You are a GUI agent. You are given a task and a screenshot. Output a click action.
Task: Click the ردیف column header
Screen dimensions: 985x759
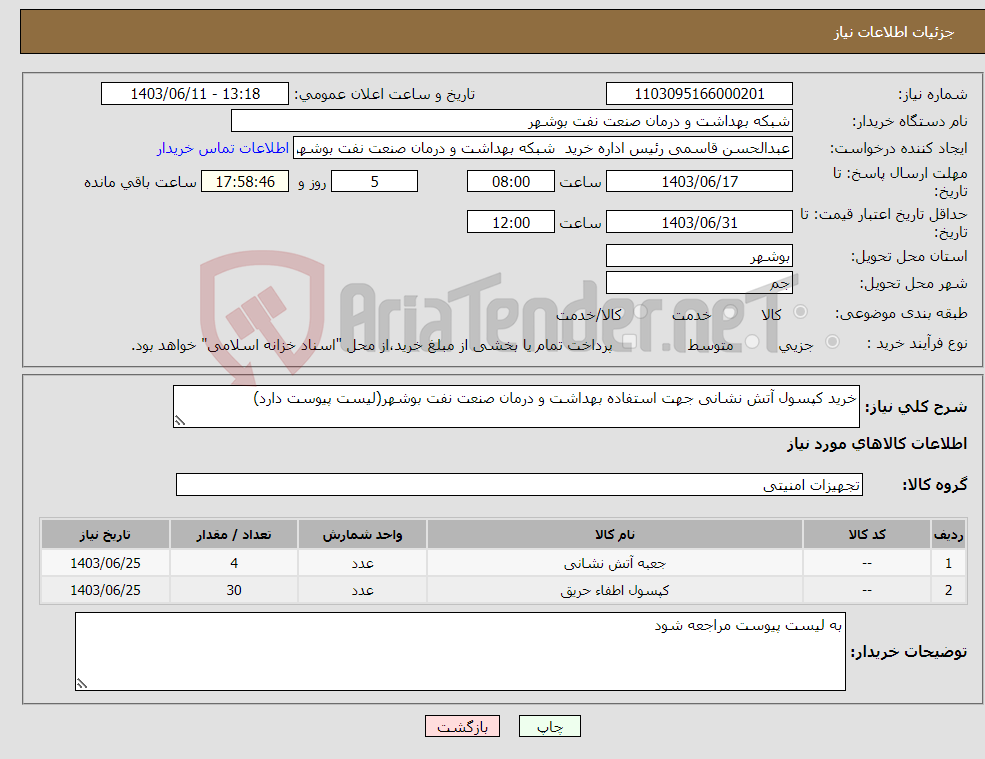[949, 535]
